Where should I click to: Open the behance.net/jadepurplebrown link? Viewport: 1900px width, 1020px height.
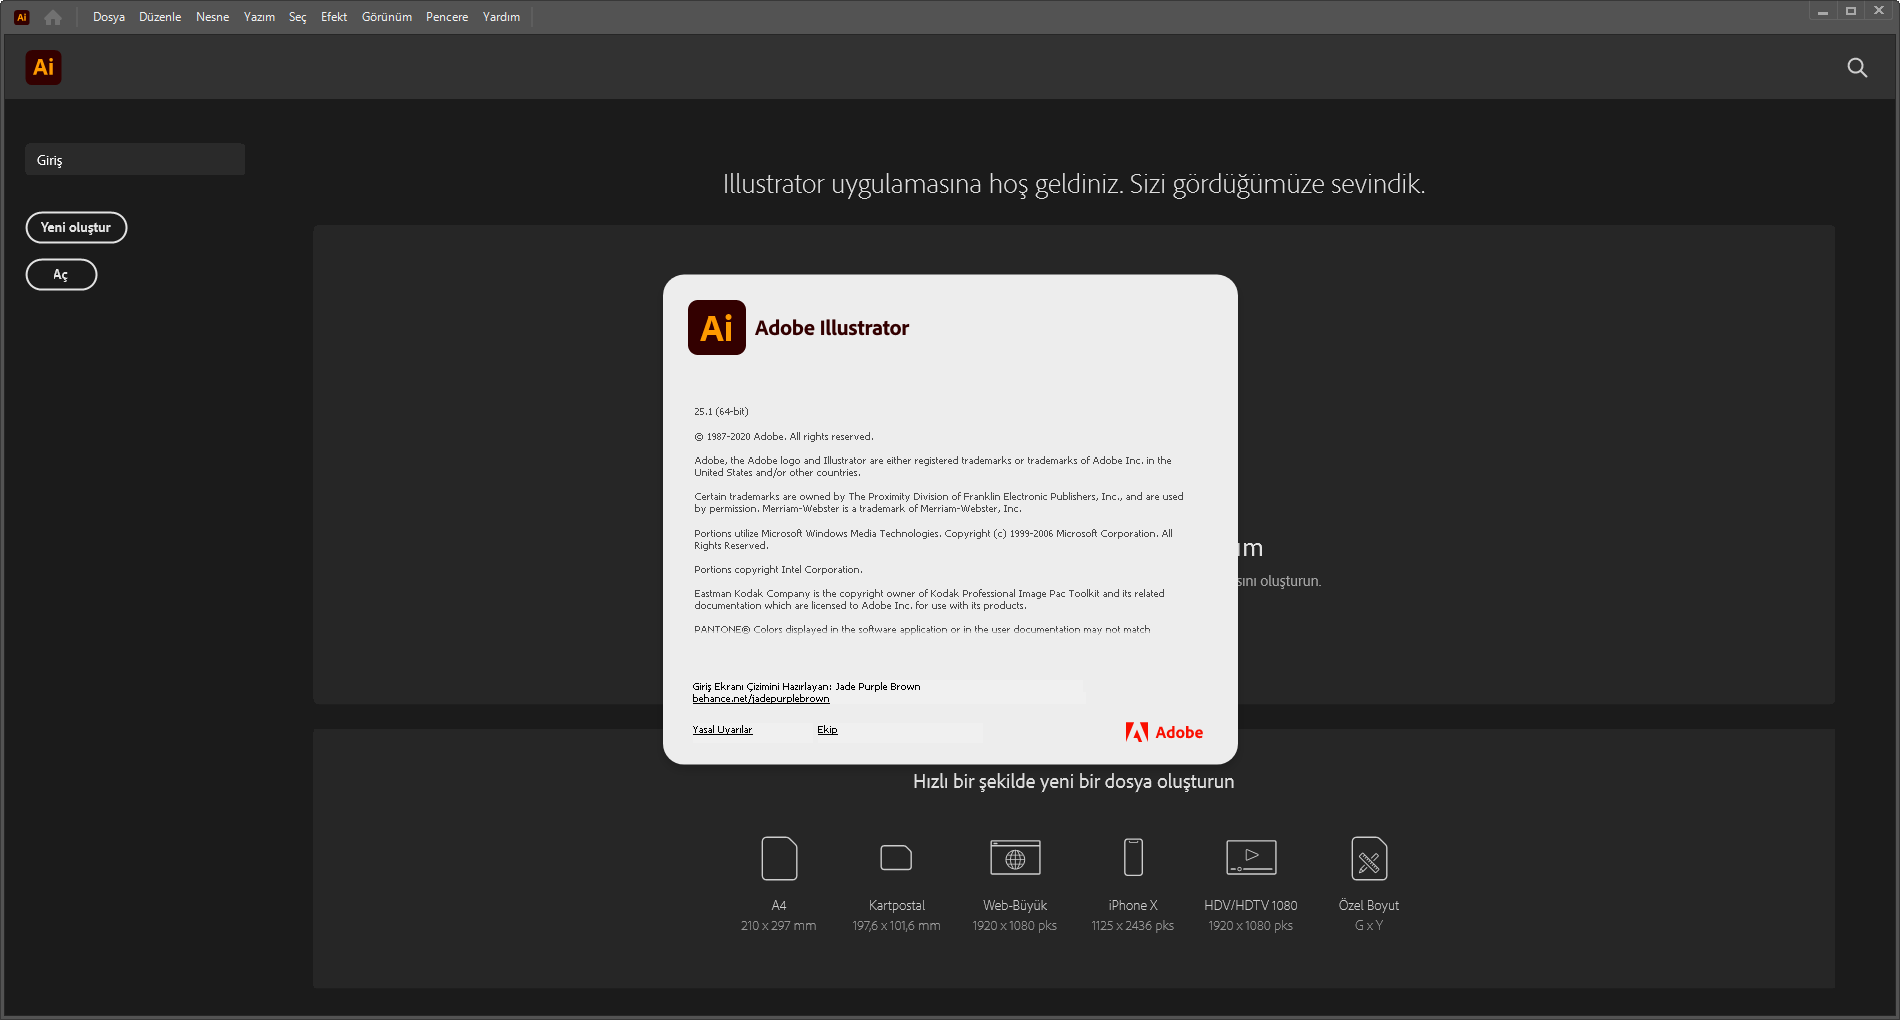(x=761, y=699)
